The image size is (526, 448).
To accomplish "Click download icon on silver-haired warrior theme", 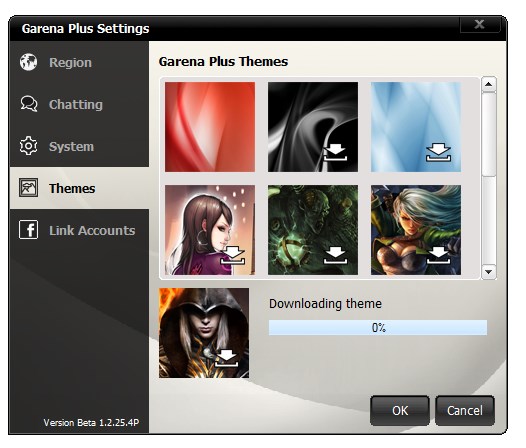I will tap(438, 255).
